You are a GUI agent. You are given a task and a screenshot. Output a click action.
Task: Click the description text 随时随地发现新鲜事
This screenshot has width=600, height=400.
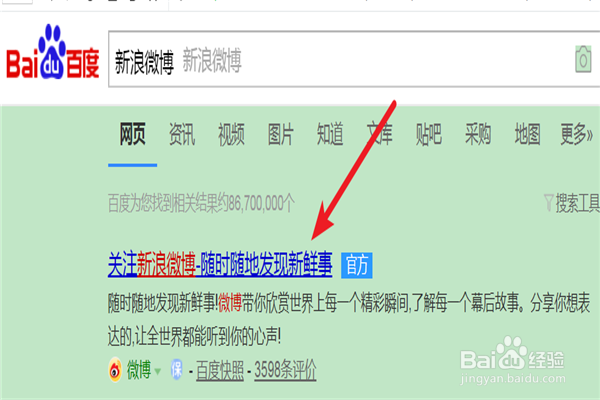162,303
